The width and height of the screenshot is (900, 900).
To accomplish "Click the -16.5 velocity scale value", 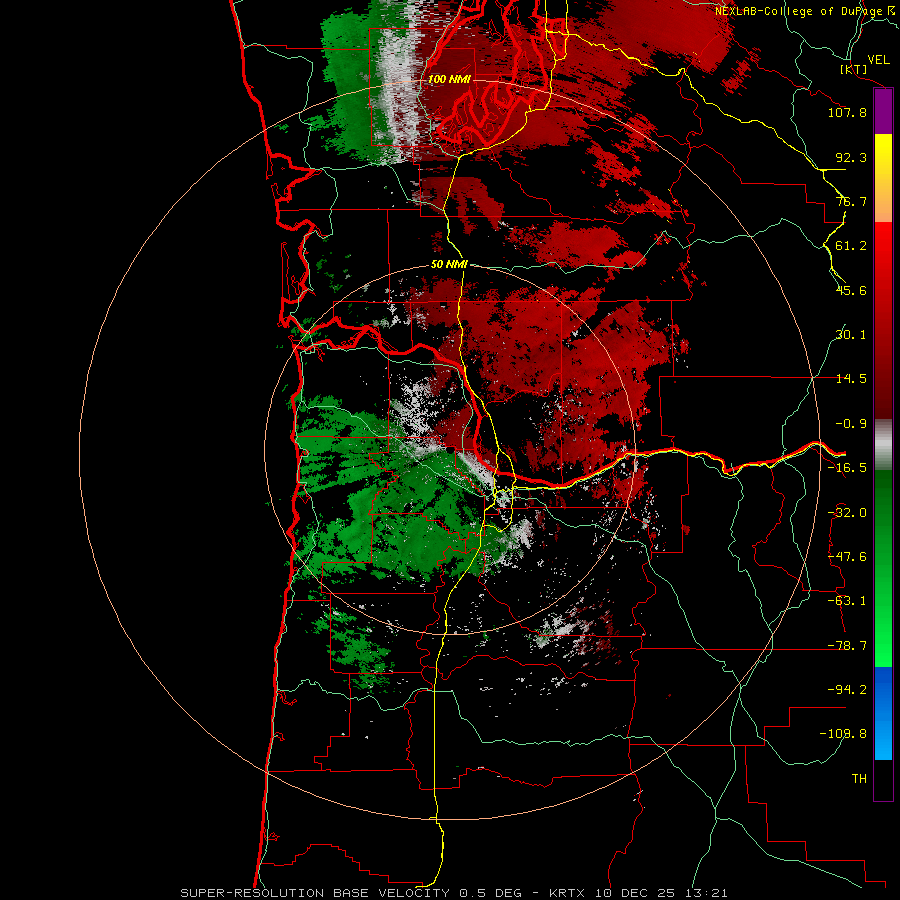I will click(847, 468).
